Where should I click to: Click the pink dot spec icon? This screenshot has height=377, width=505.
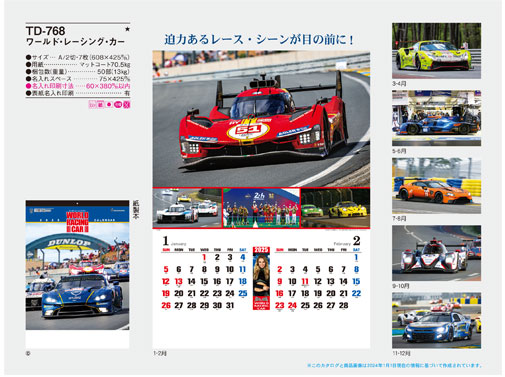[x=109, y=105]
